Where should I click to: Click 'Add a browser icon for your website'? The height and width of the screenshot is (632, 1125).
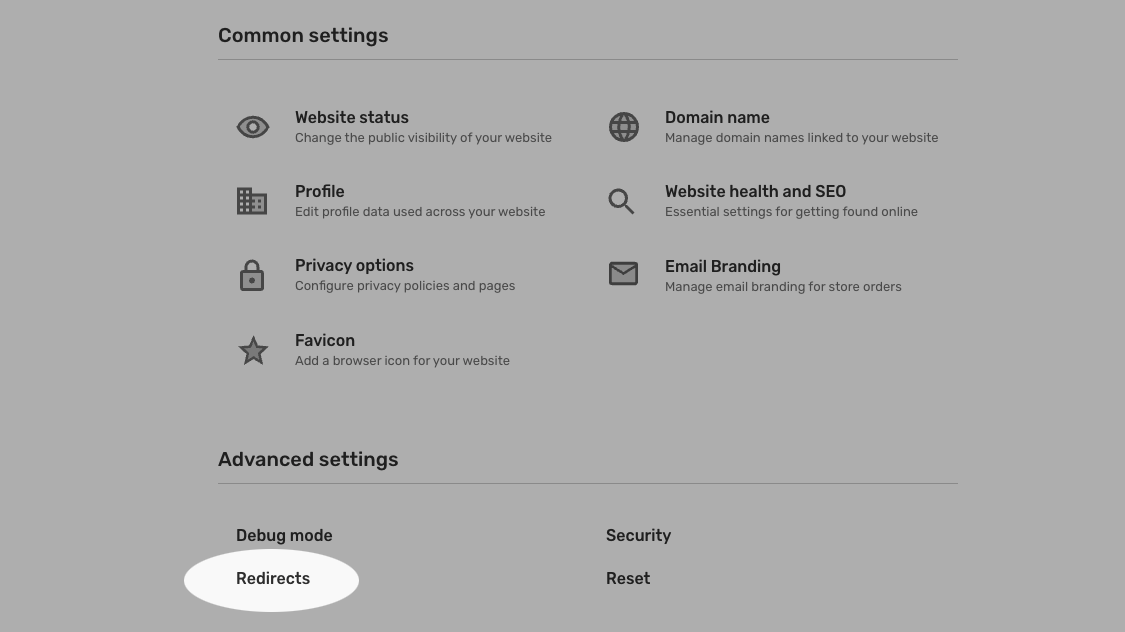click(x=403, y=361)
